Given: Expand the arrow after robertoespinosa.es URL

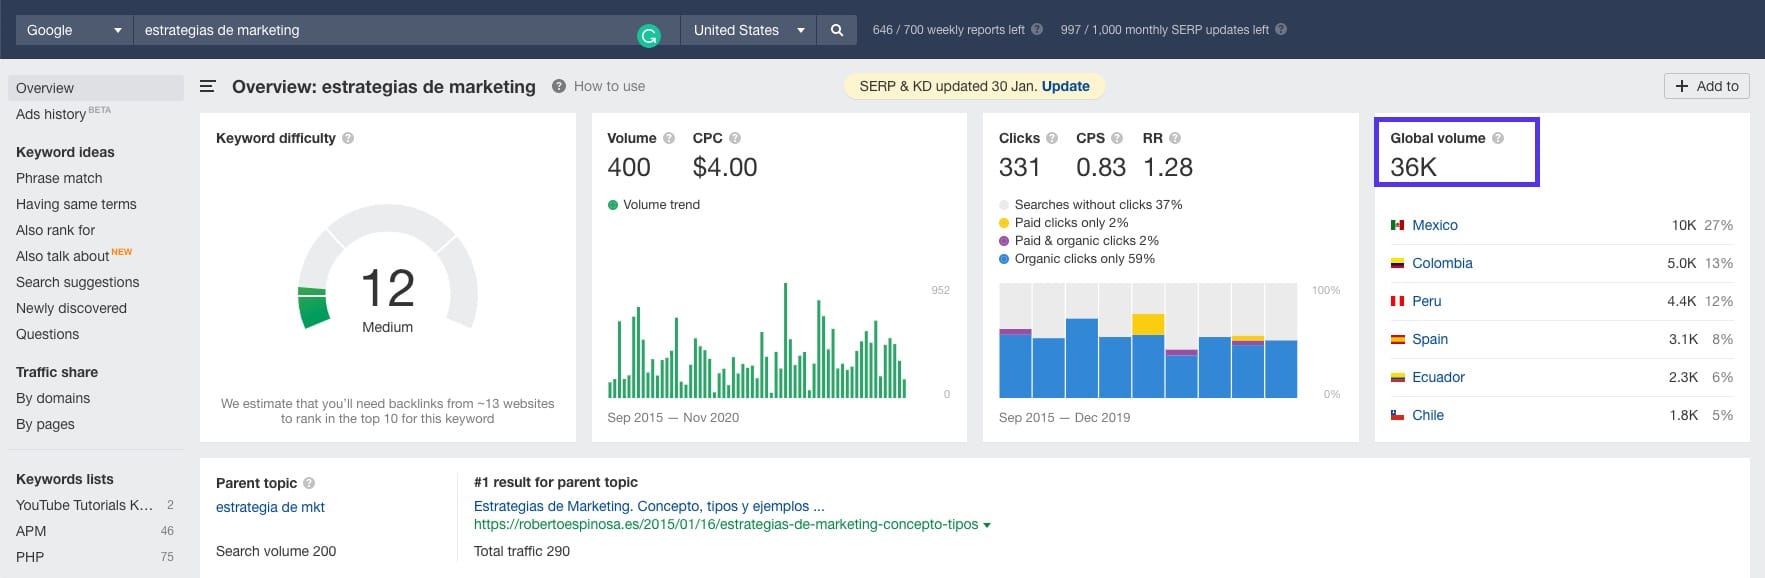Looking at the screenshot, I should click(x=987, y=525).
